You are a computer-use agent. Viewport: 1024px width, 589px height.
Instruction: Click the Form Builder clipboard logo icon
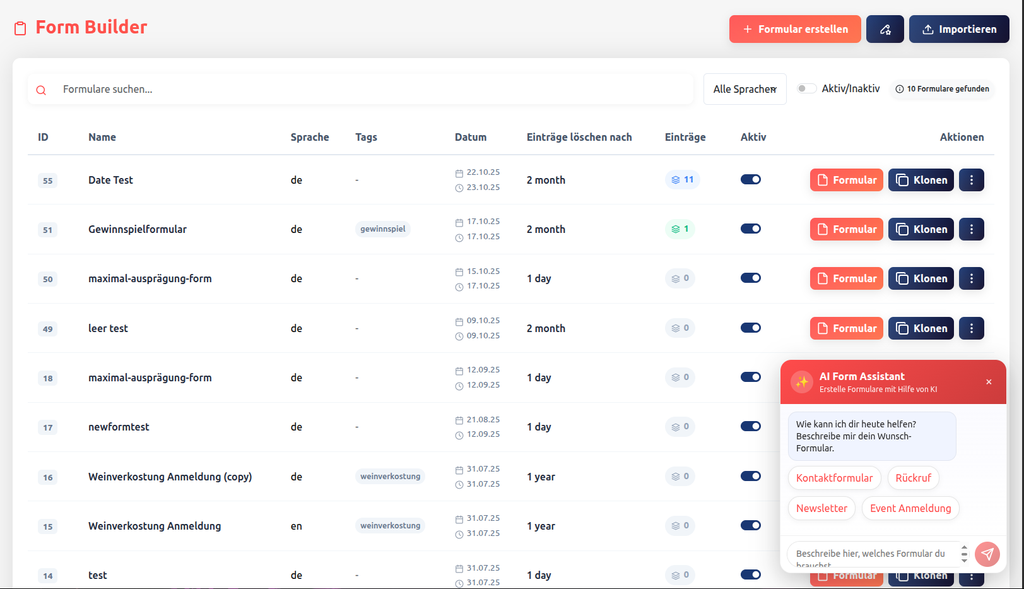[x=20, y=28]
